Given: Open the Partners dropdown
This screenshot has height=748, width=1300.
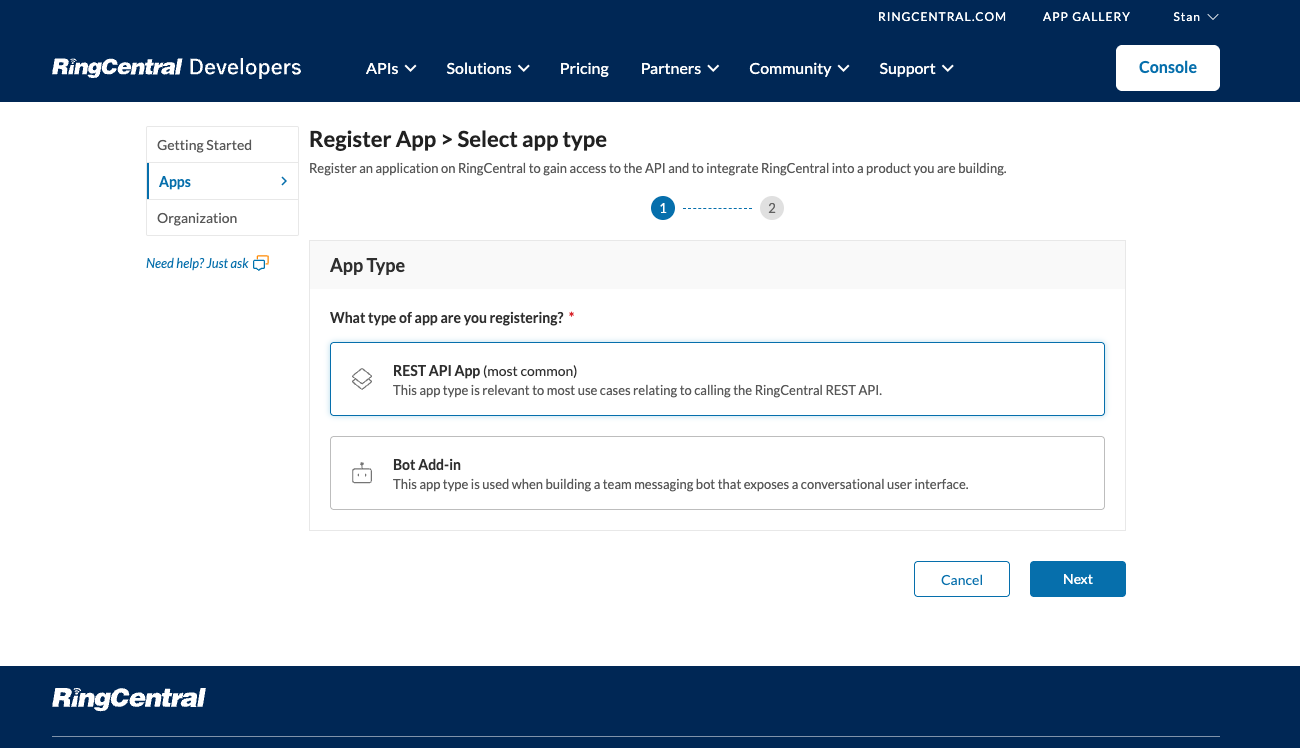Looking at the screenshot, I should point(680,68).
